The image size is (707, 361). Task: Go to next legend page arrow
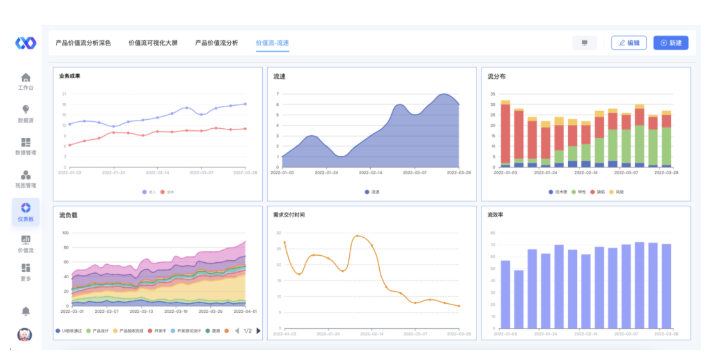(x=258, y=331)
